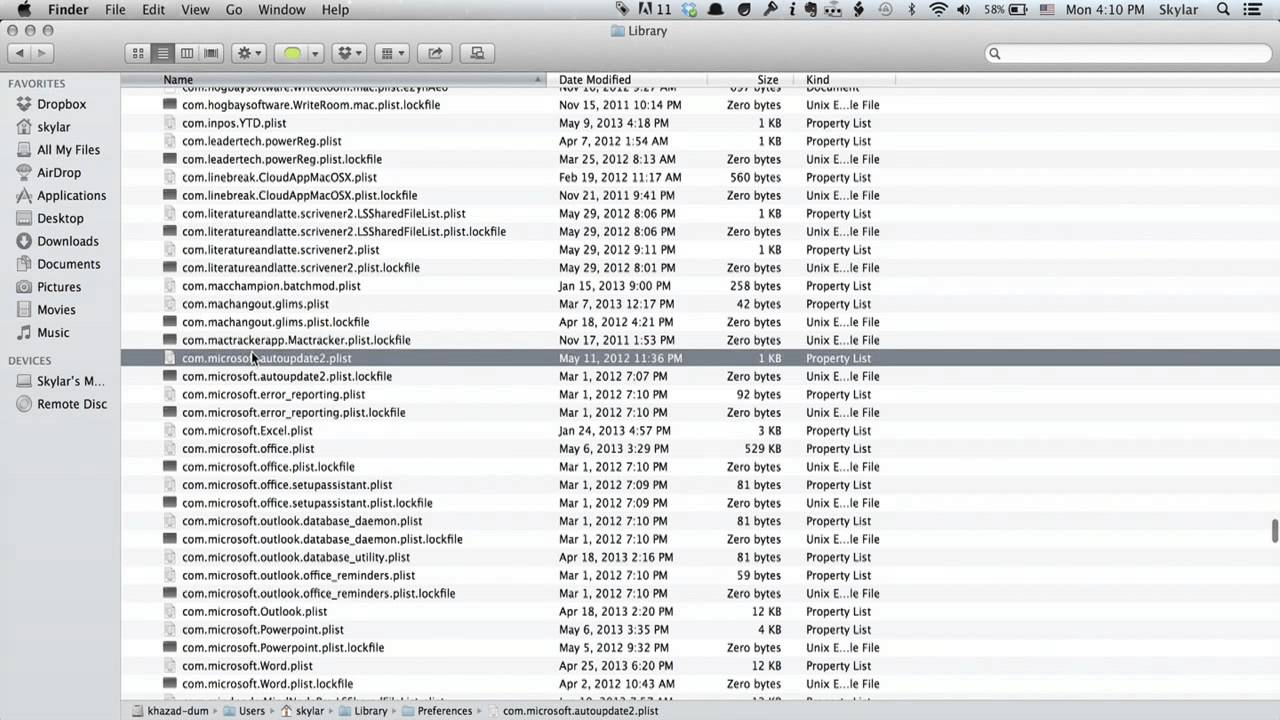The image size is (1280, 720).
Task: Click the vertical scrollbar thumb
Action: click(x=1274, y=531)
